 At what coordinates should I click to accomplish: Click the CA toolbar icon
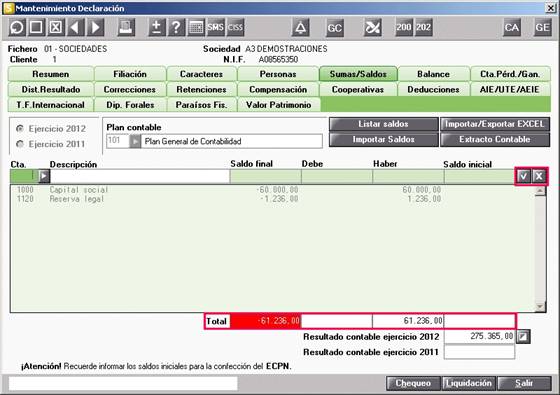pos(511,28)
